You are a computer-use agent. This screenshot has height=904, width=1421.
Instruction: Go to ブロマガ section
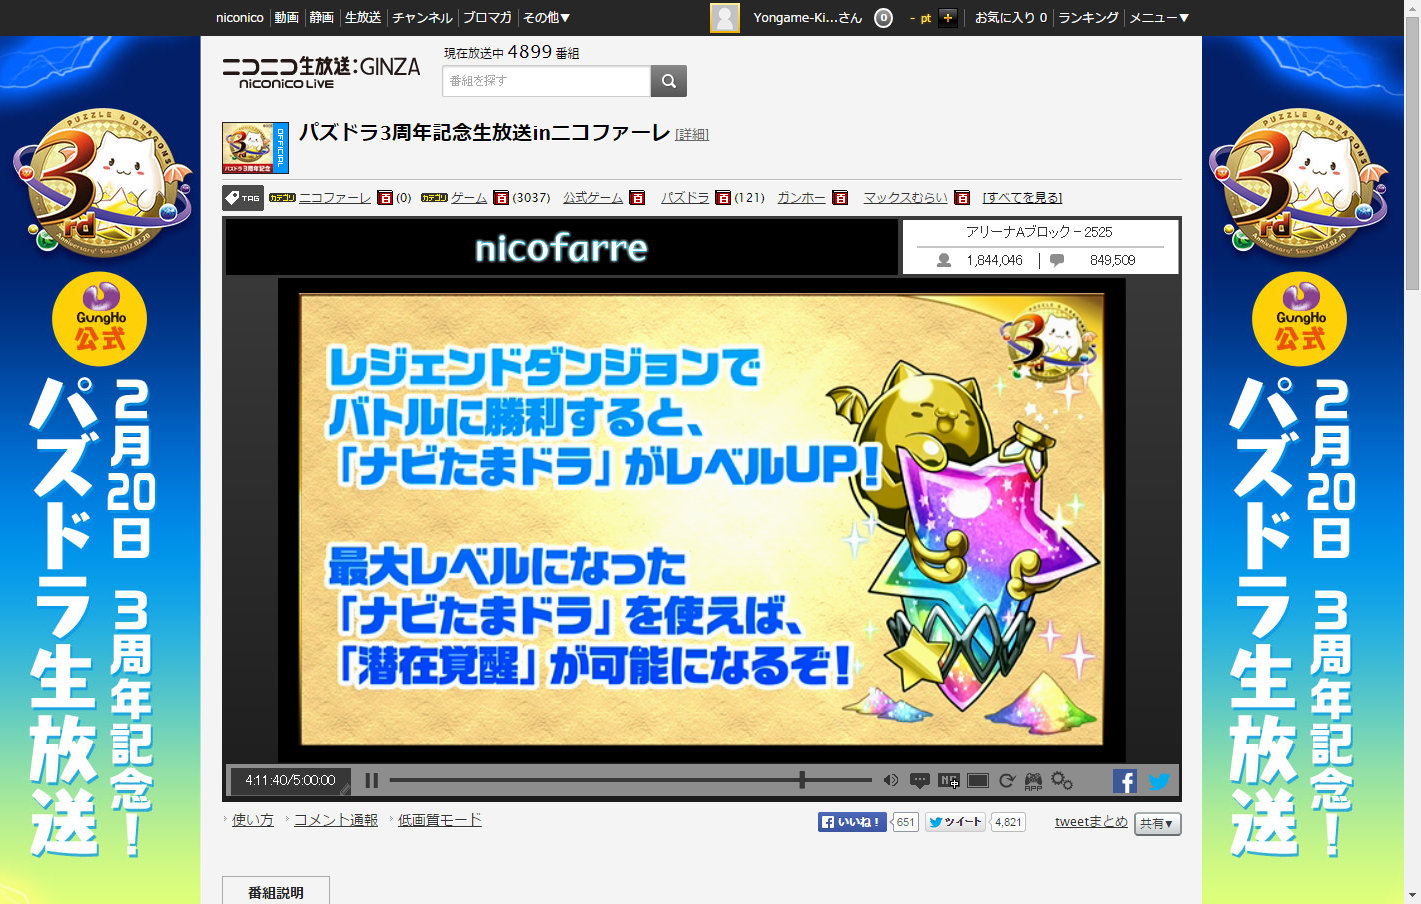487,18
